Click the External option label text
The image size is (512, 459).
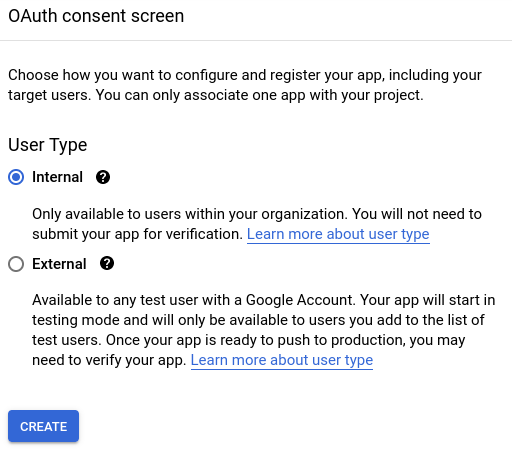click(x=59, y=264)
